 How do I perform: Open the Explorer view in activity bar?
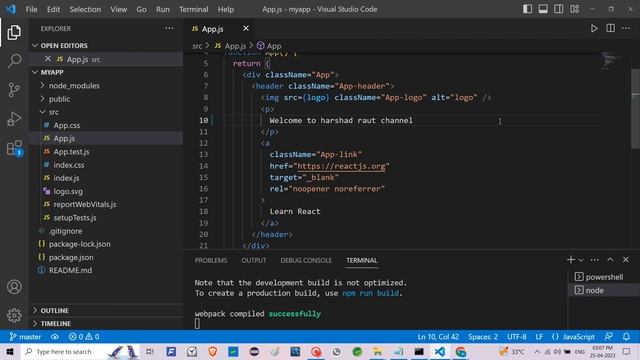click(x=14, y=32)
